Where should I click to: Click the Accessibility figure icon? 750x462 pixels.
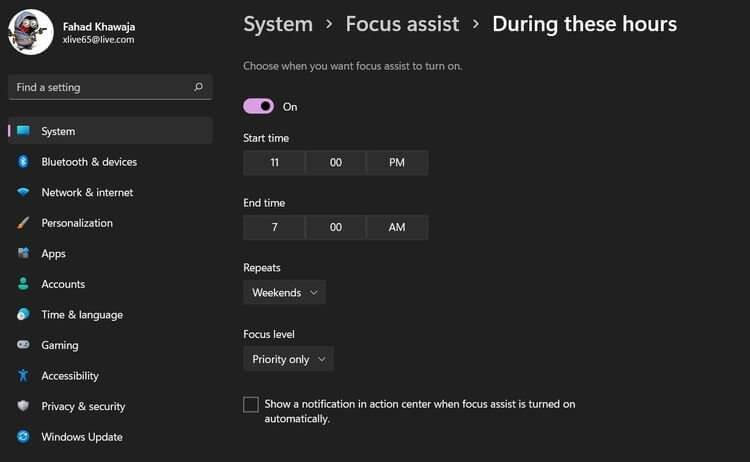coord(23,375)
